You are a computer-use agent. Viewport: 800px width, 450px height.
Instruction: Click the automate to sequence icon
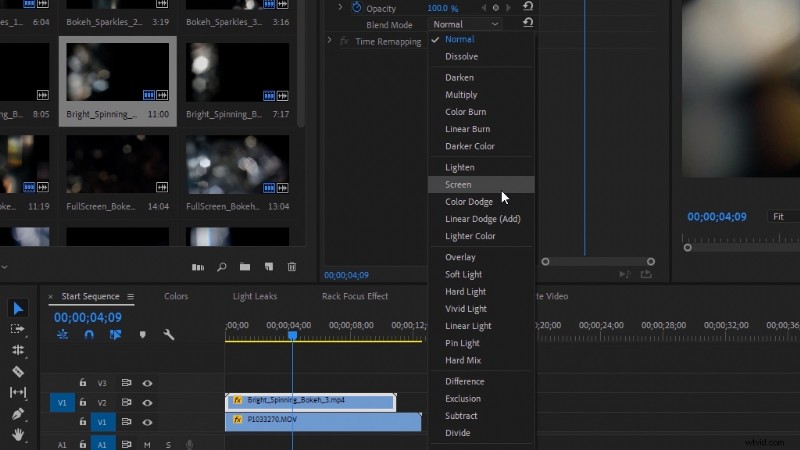click(198, 267)
